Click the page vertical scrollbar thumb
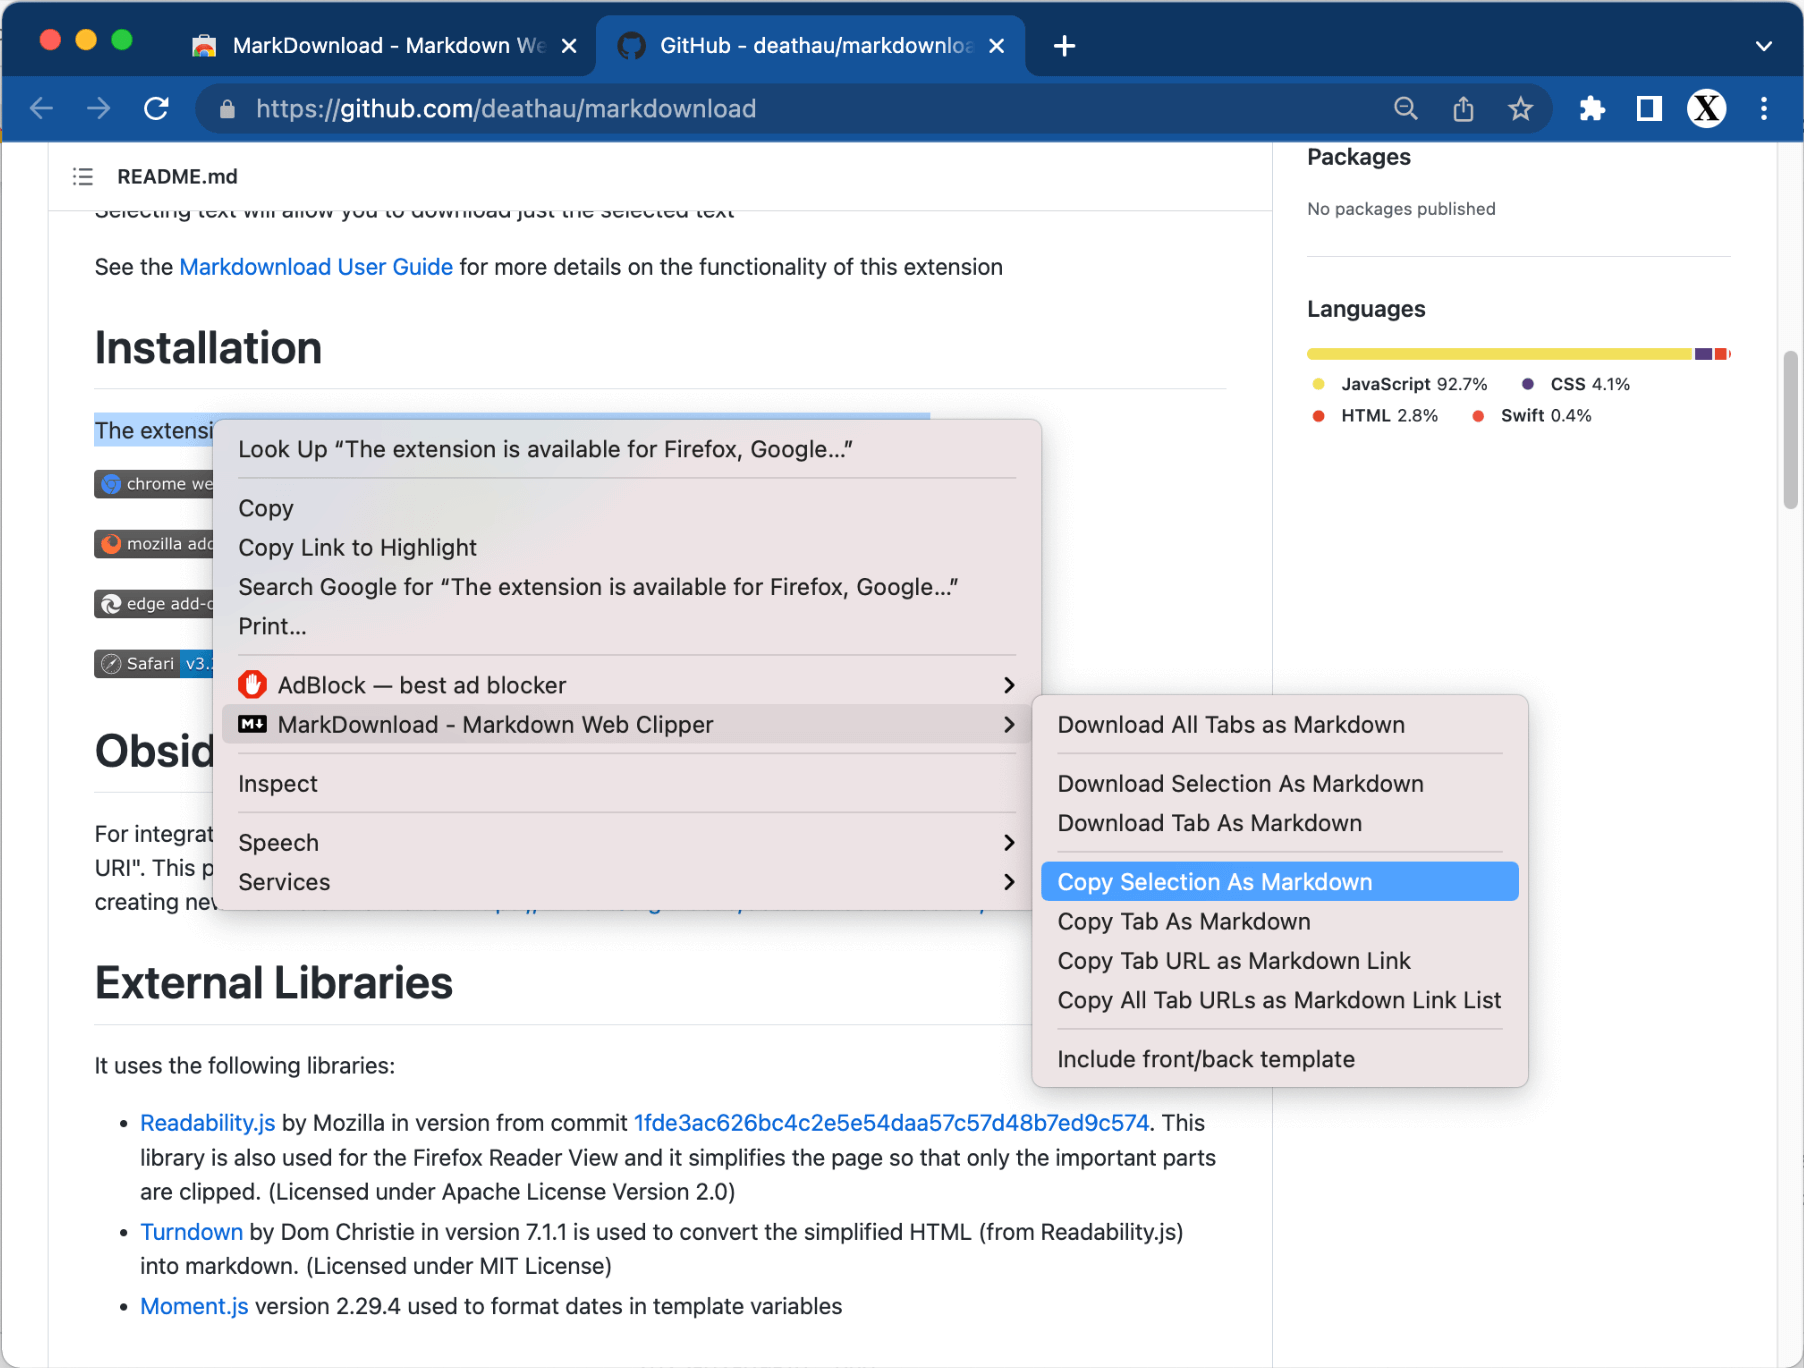1804x1368 pixels. 1790,430
